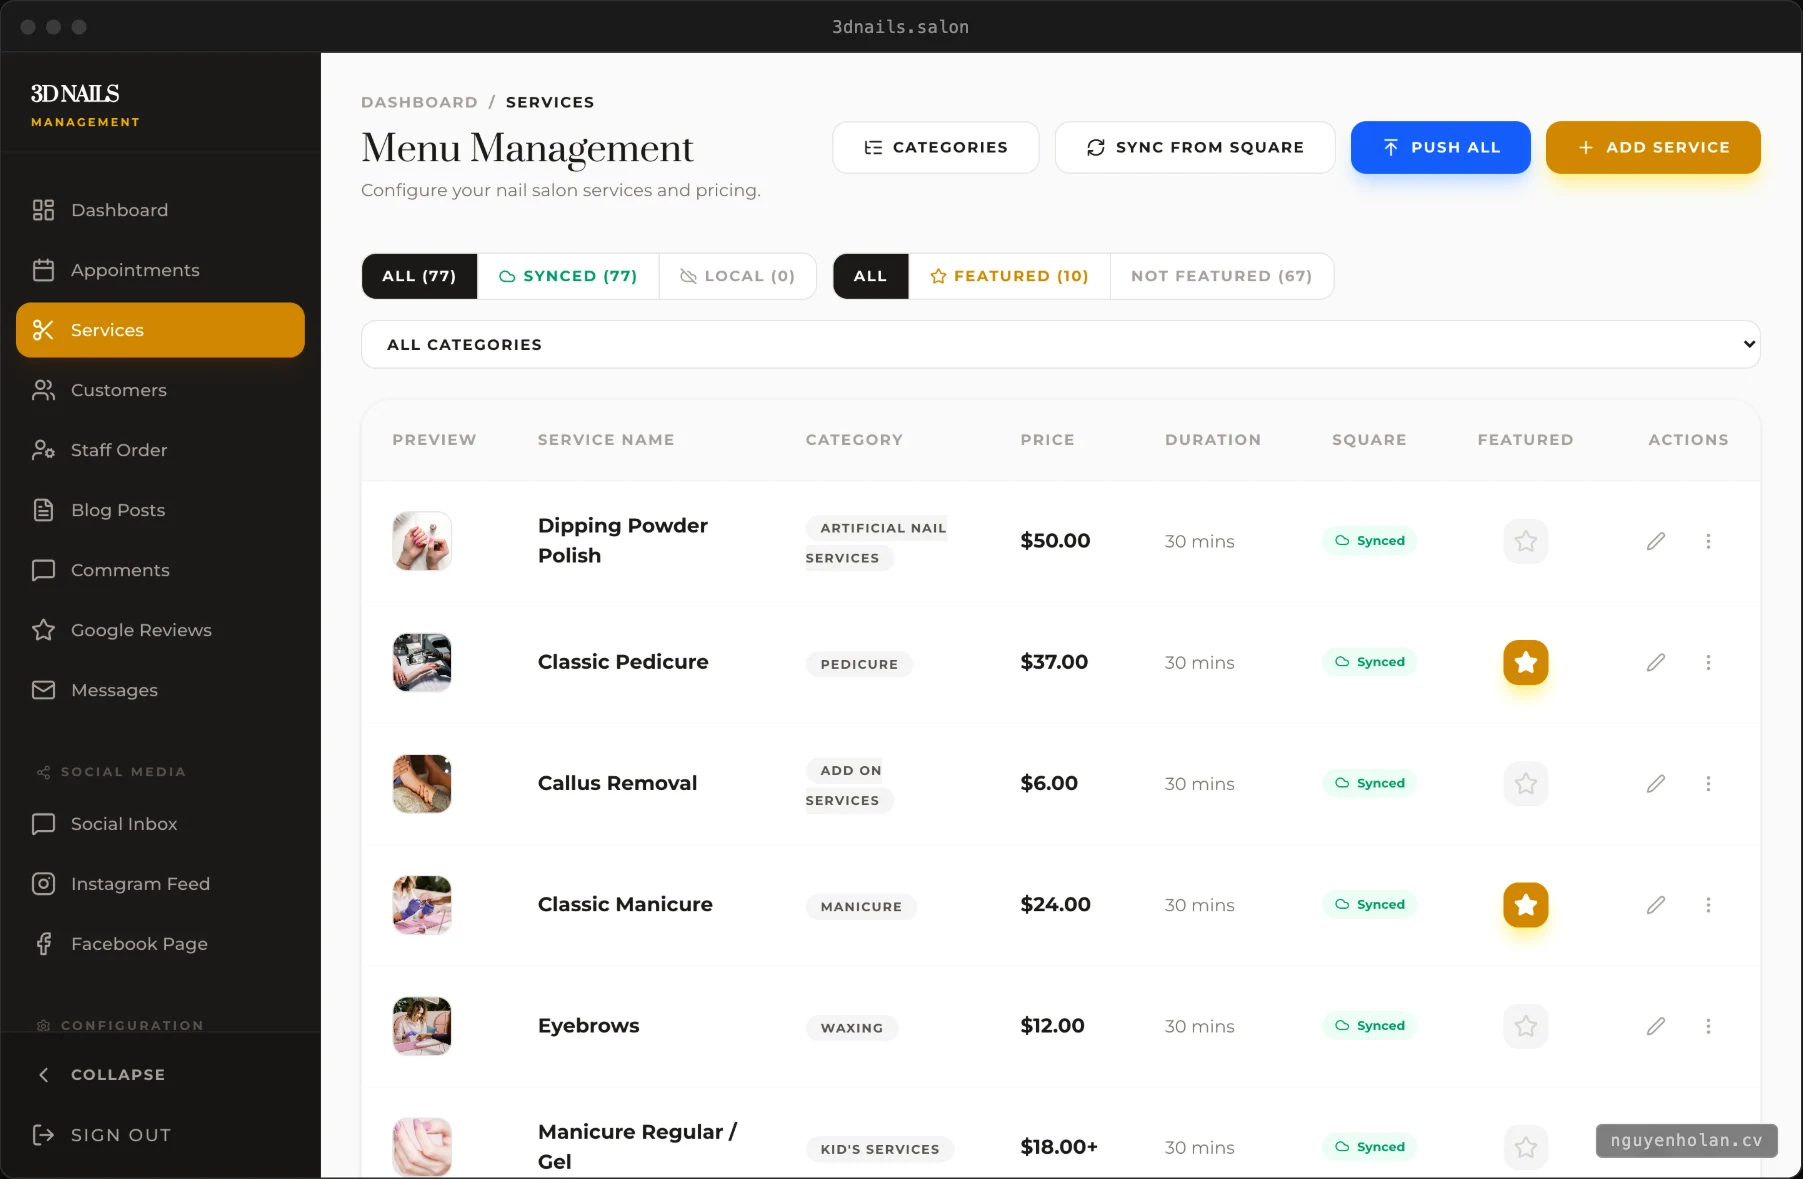Click Sign Out

tap(160, 1135)
